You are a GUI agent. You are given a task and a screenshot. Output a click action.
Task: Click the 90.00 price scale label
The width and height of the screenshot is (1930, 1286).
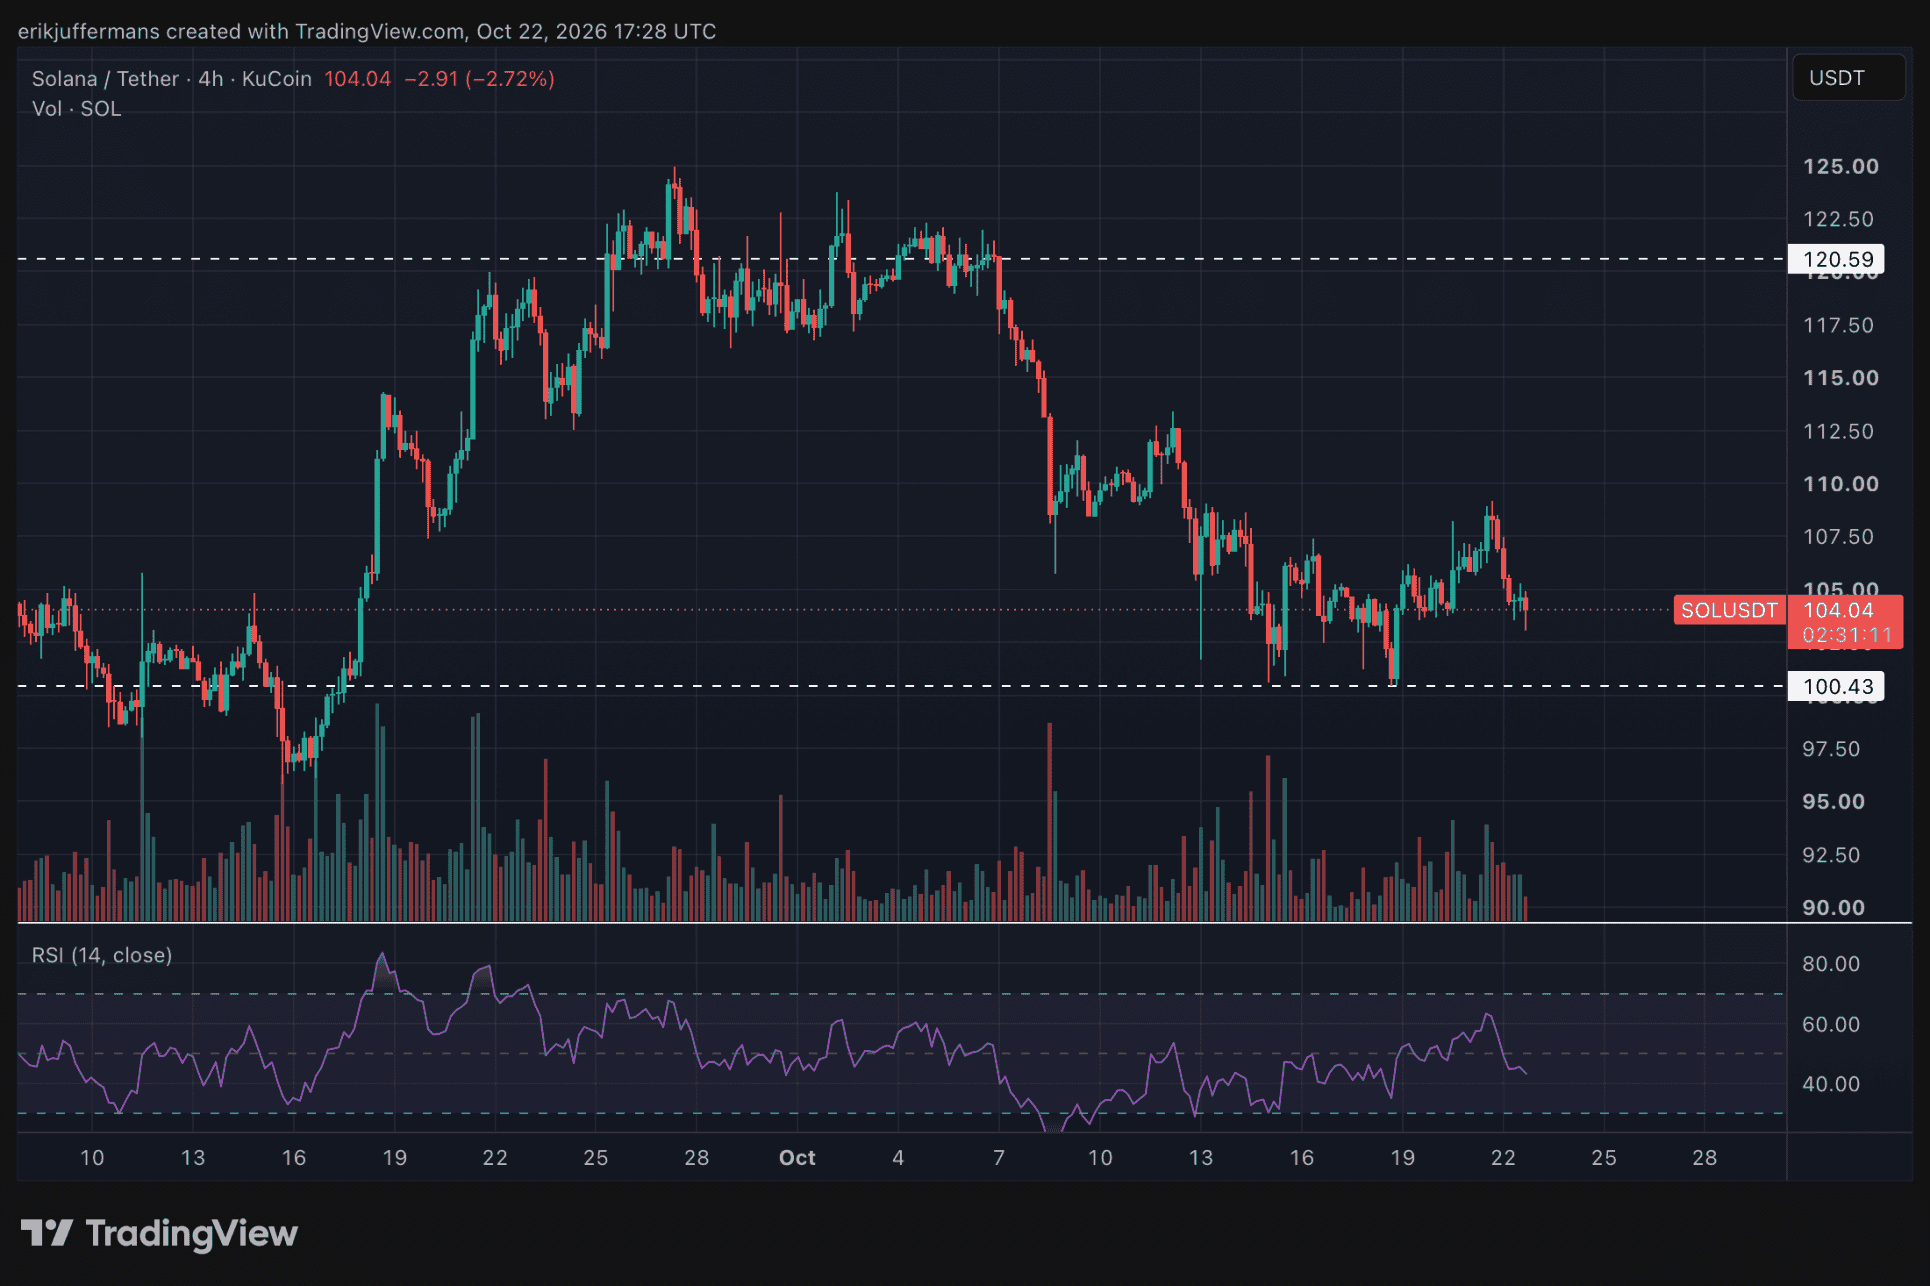click(x=1833, y=908)
